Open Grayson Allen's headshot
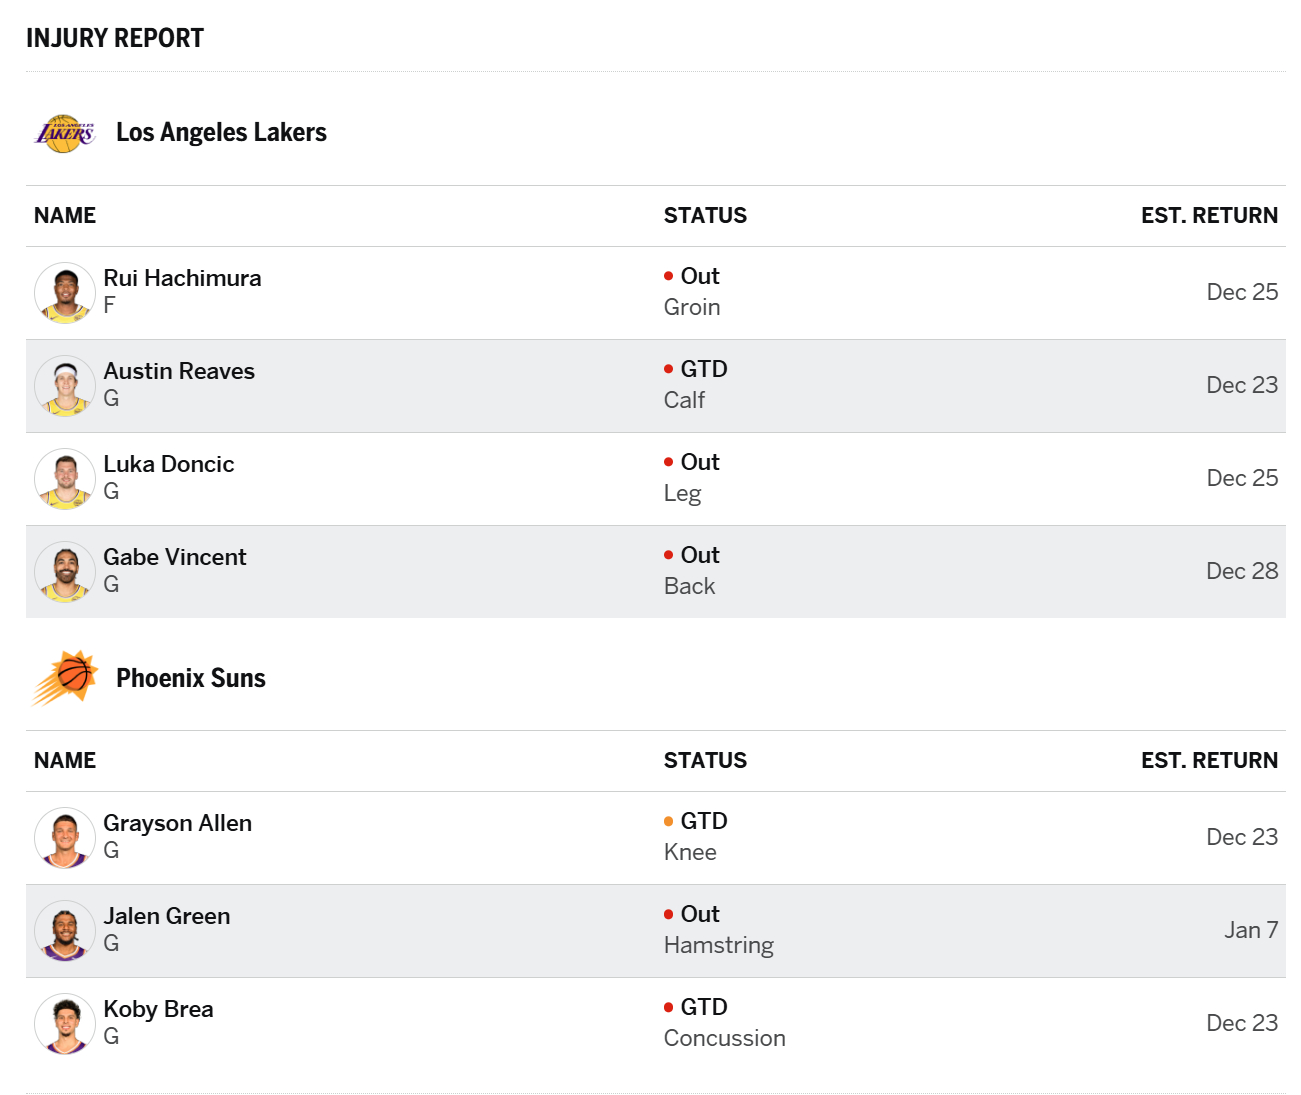 [x=65, y=838]
